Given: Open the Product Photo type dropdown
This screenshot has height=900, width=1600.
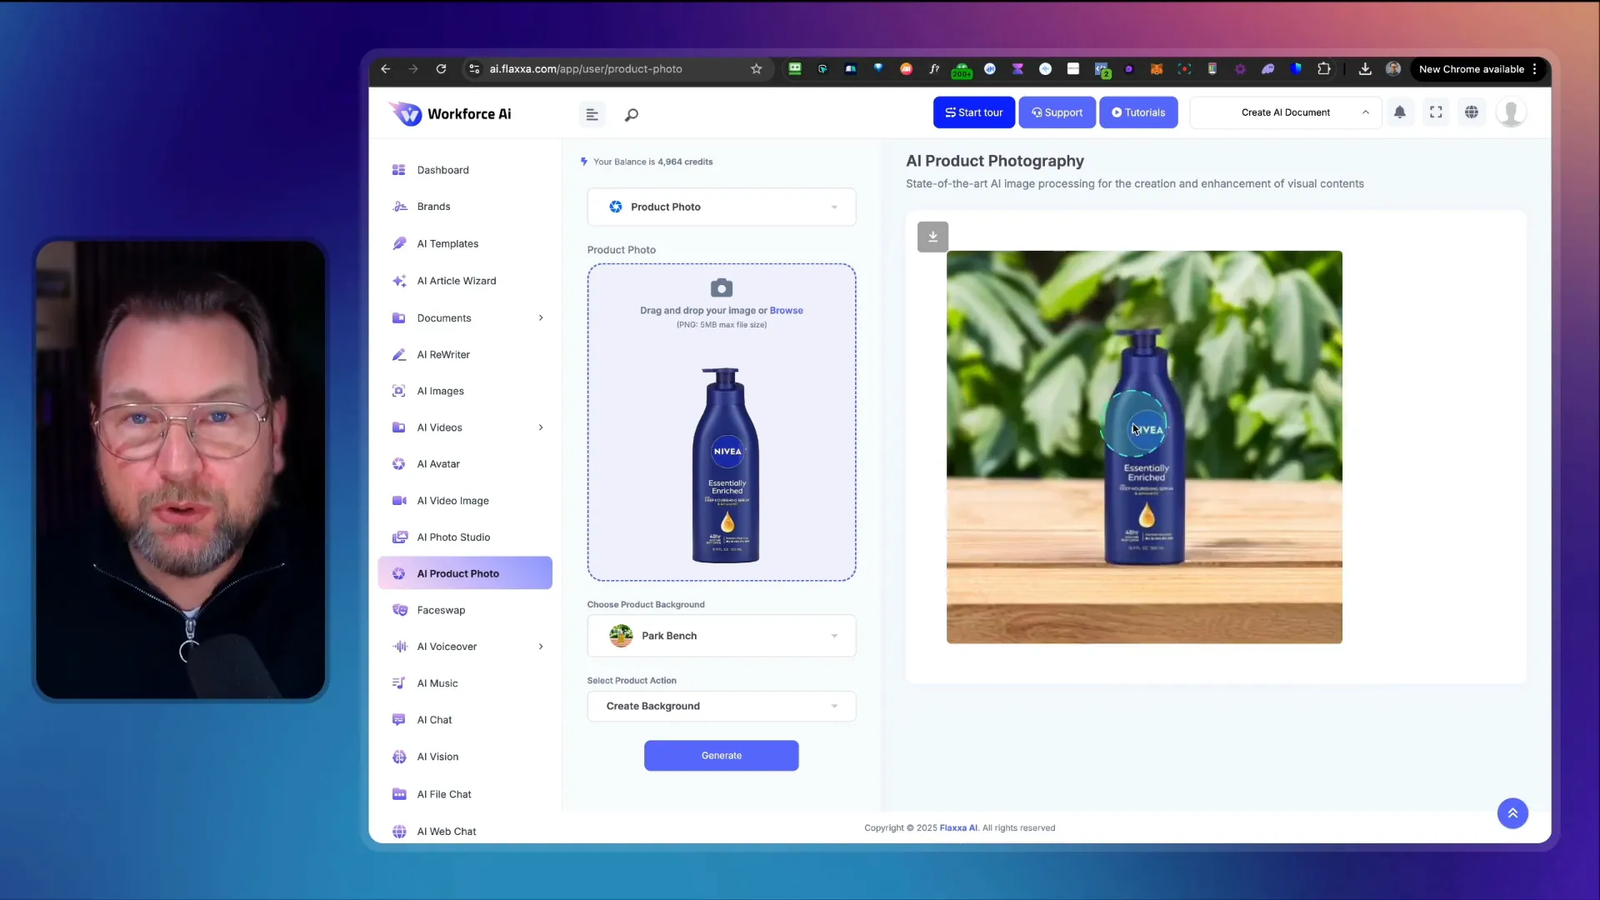Looking at the screenshot, I should tap(721, 207).
